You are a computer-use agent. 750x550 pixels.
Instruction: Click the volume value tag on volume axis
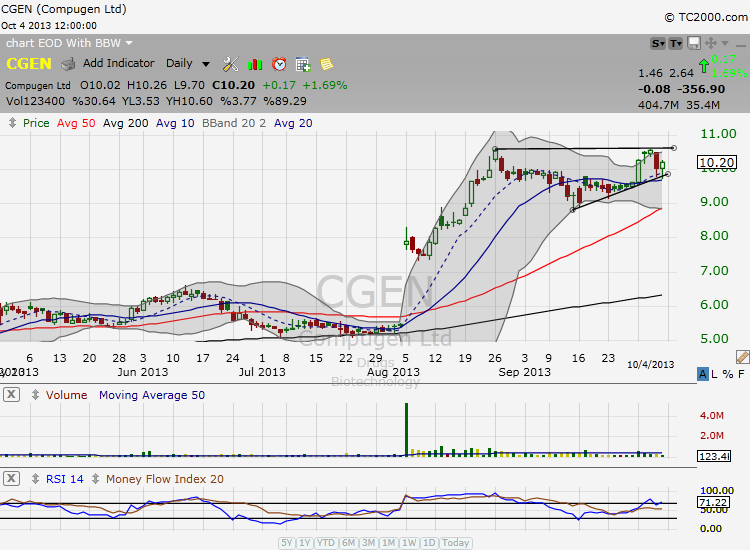tap(714, 456)
